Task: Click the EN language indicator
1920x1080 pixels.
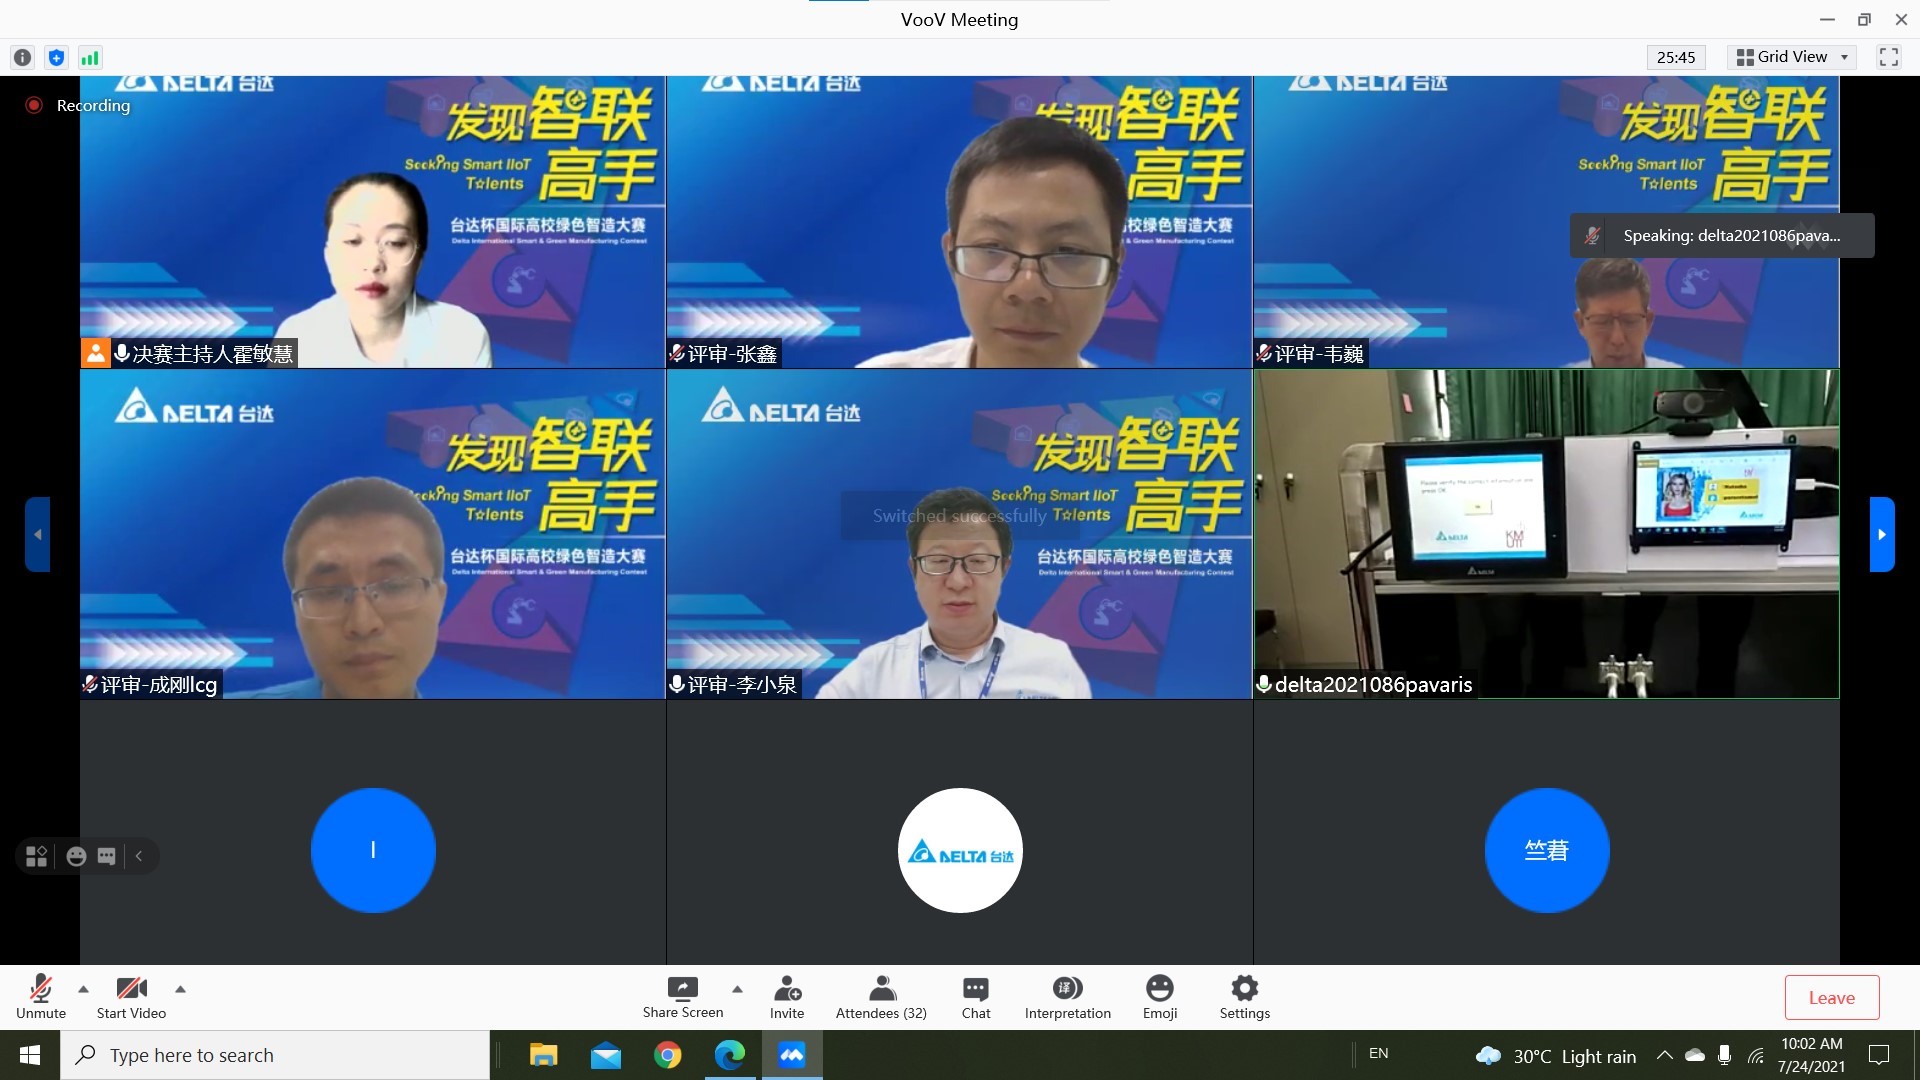Action: [1378, 1053]
